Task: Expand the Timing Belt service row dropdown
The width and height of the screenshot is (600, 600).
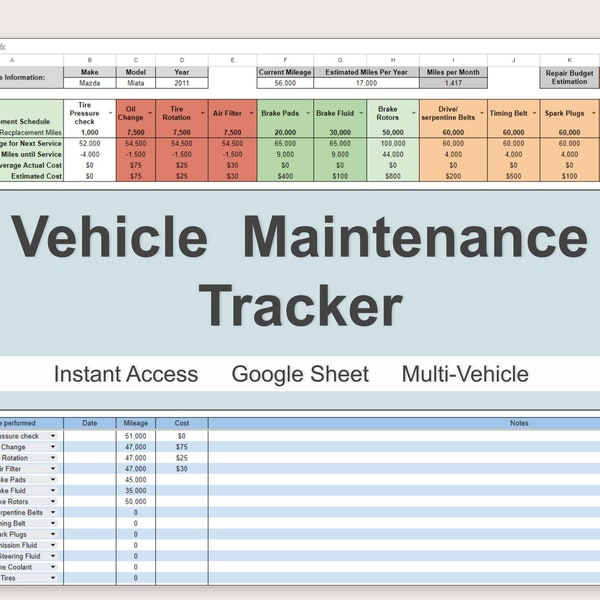Action: click(53, 523)
